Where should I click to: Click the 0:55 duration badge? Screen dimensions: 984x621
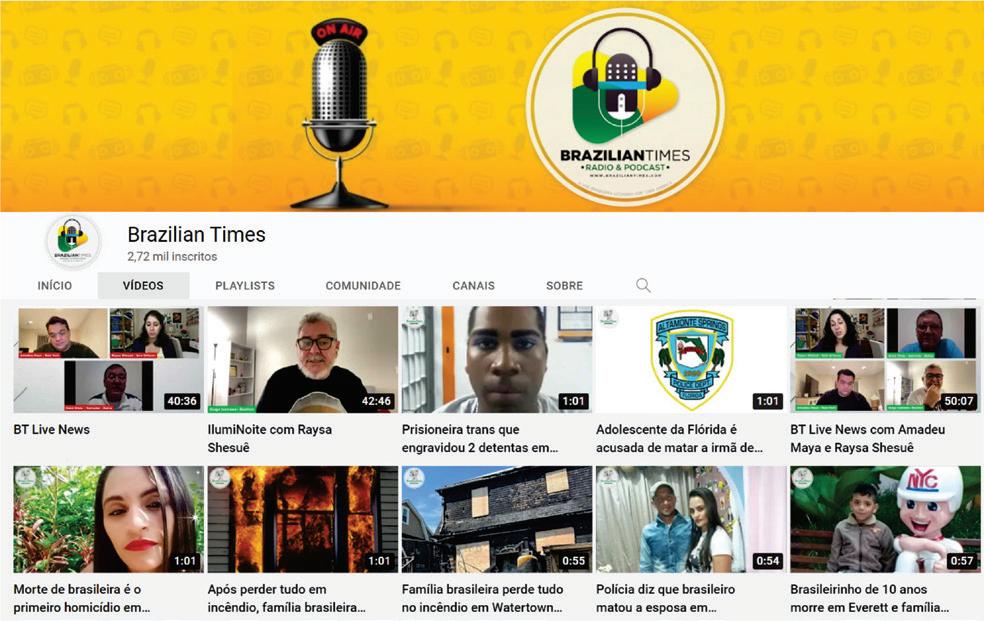(x=574, y=561)
